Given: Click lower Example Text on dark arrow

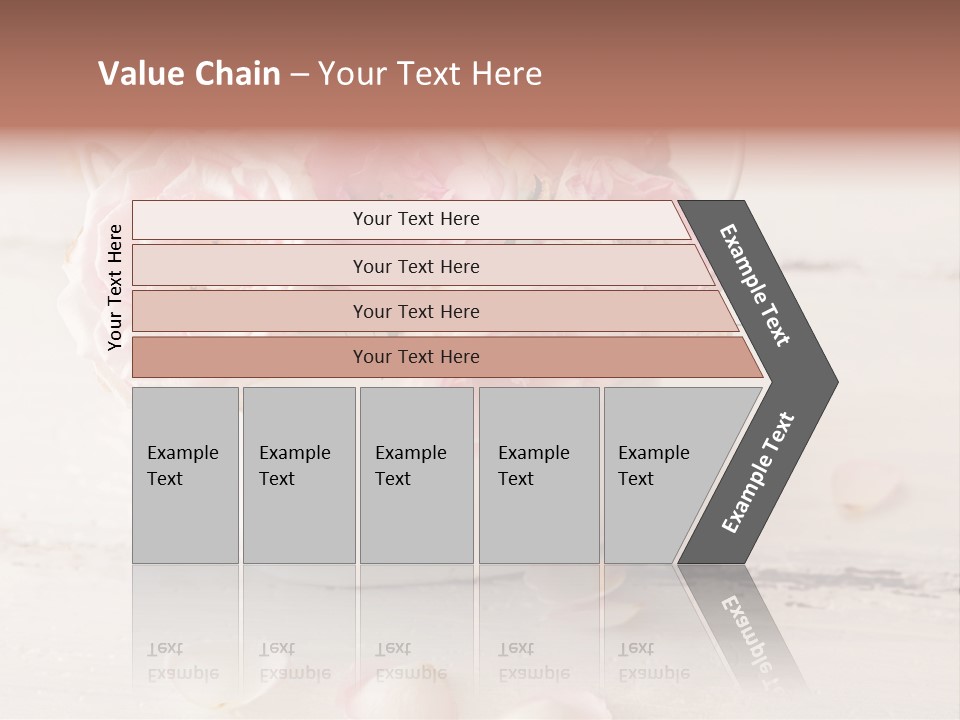Looking at the screenshot, I should tap(758, 473).
